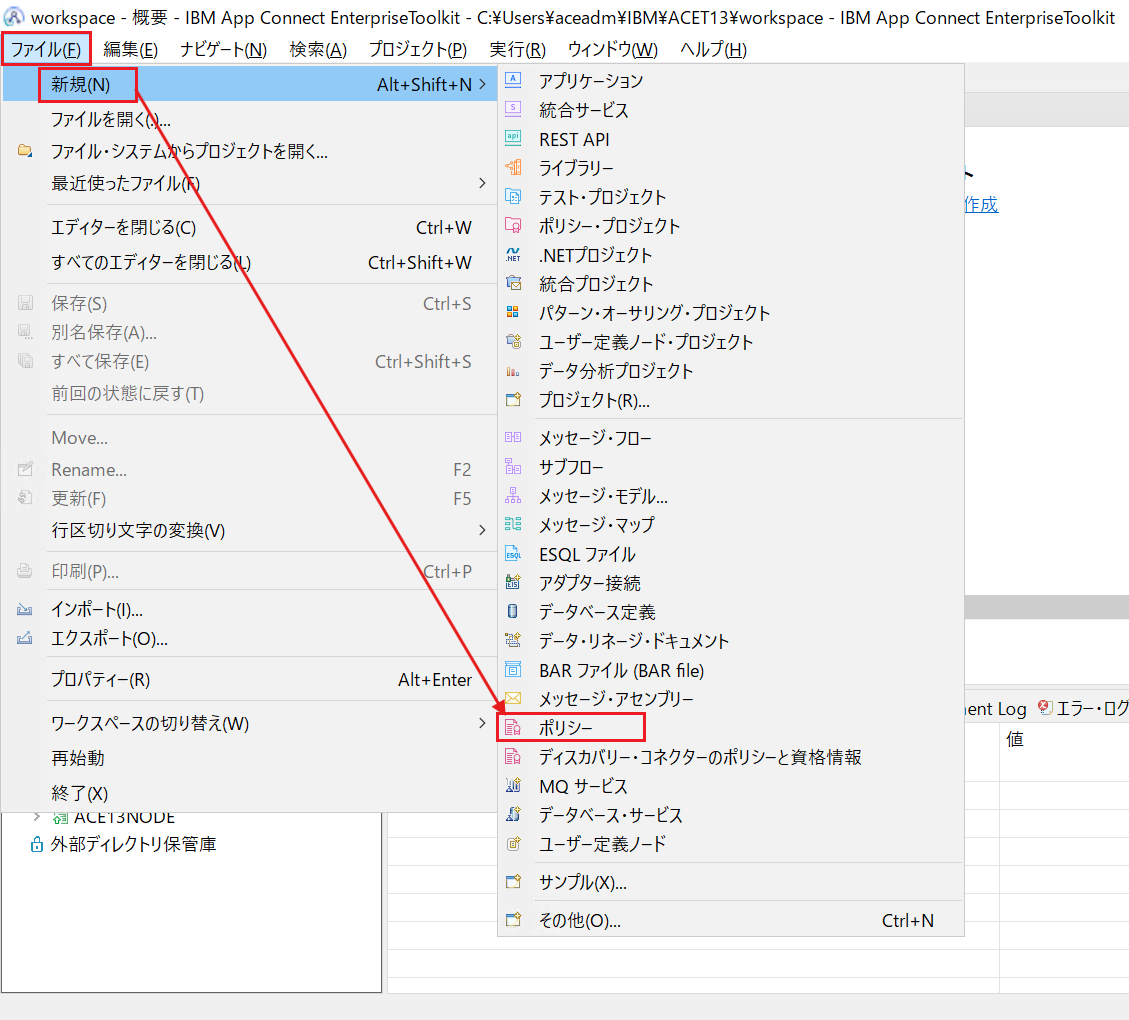1129x1020 pixels.
Task: Click the MQ サービス icon
Action: pos(513,785)
